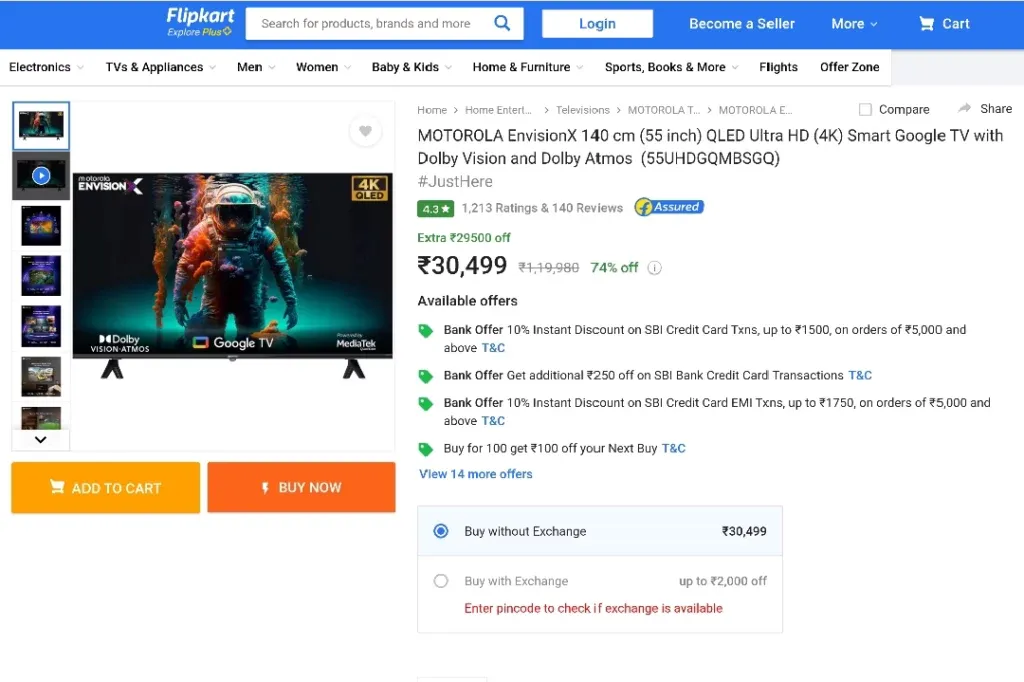Select Buy without Exchange option
This screenshot has width=1024, height=682.
441,531
